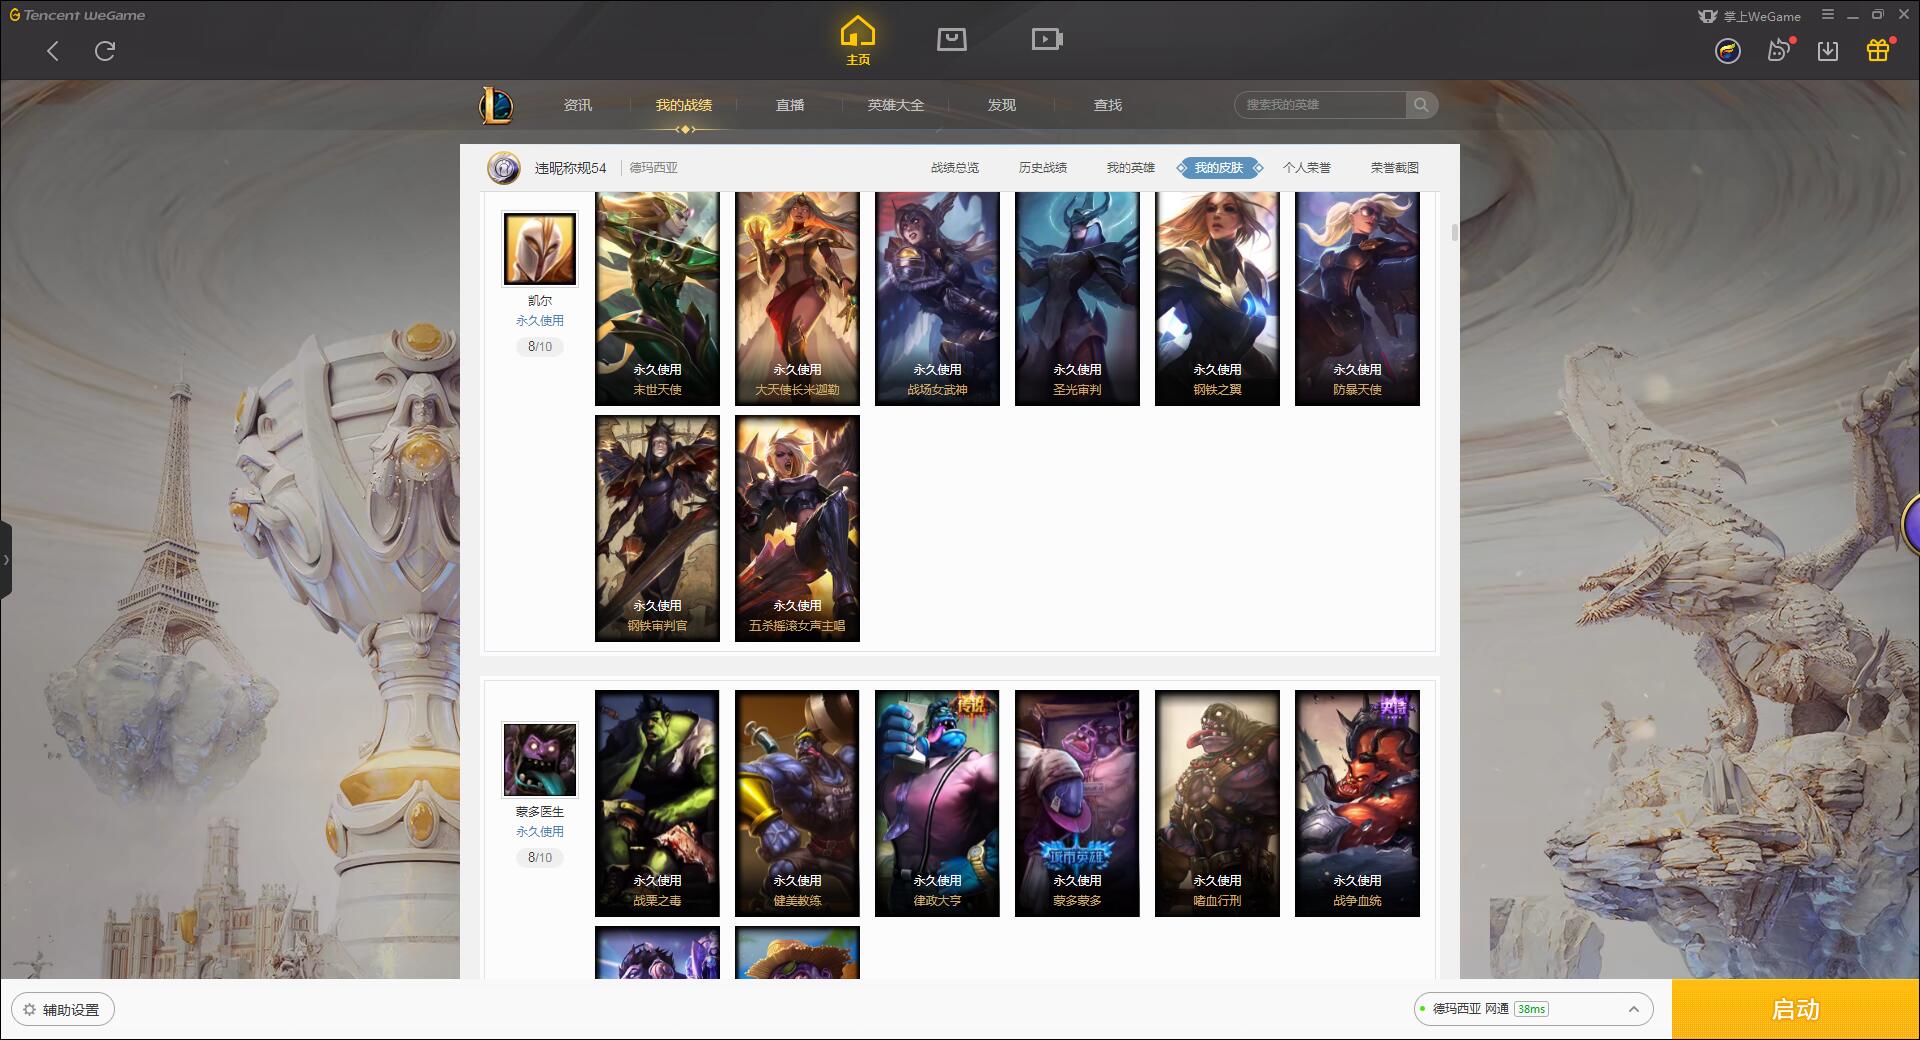
Task: Expand the left side panel arrow
Action: 6,560
